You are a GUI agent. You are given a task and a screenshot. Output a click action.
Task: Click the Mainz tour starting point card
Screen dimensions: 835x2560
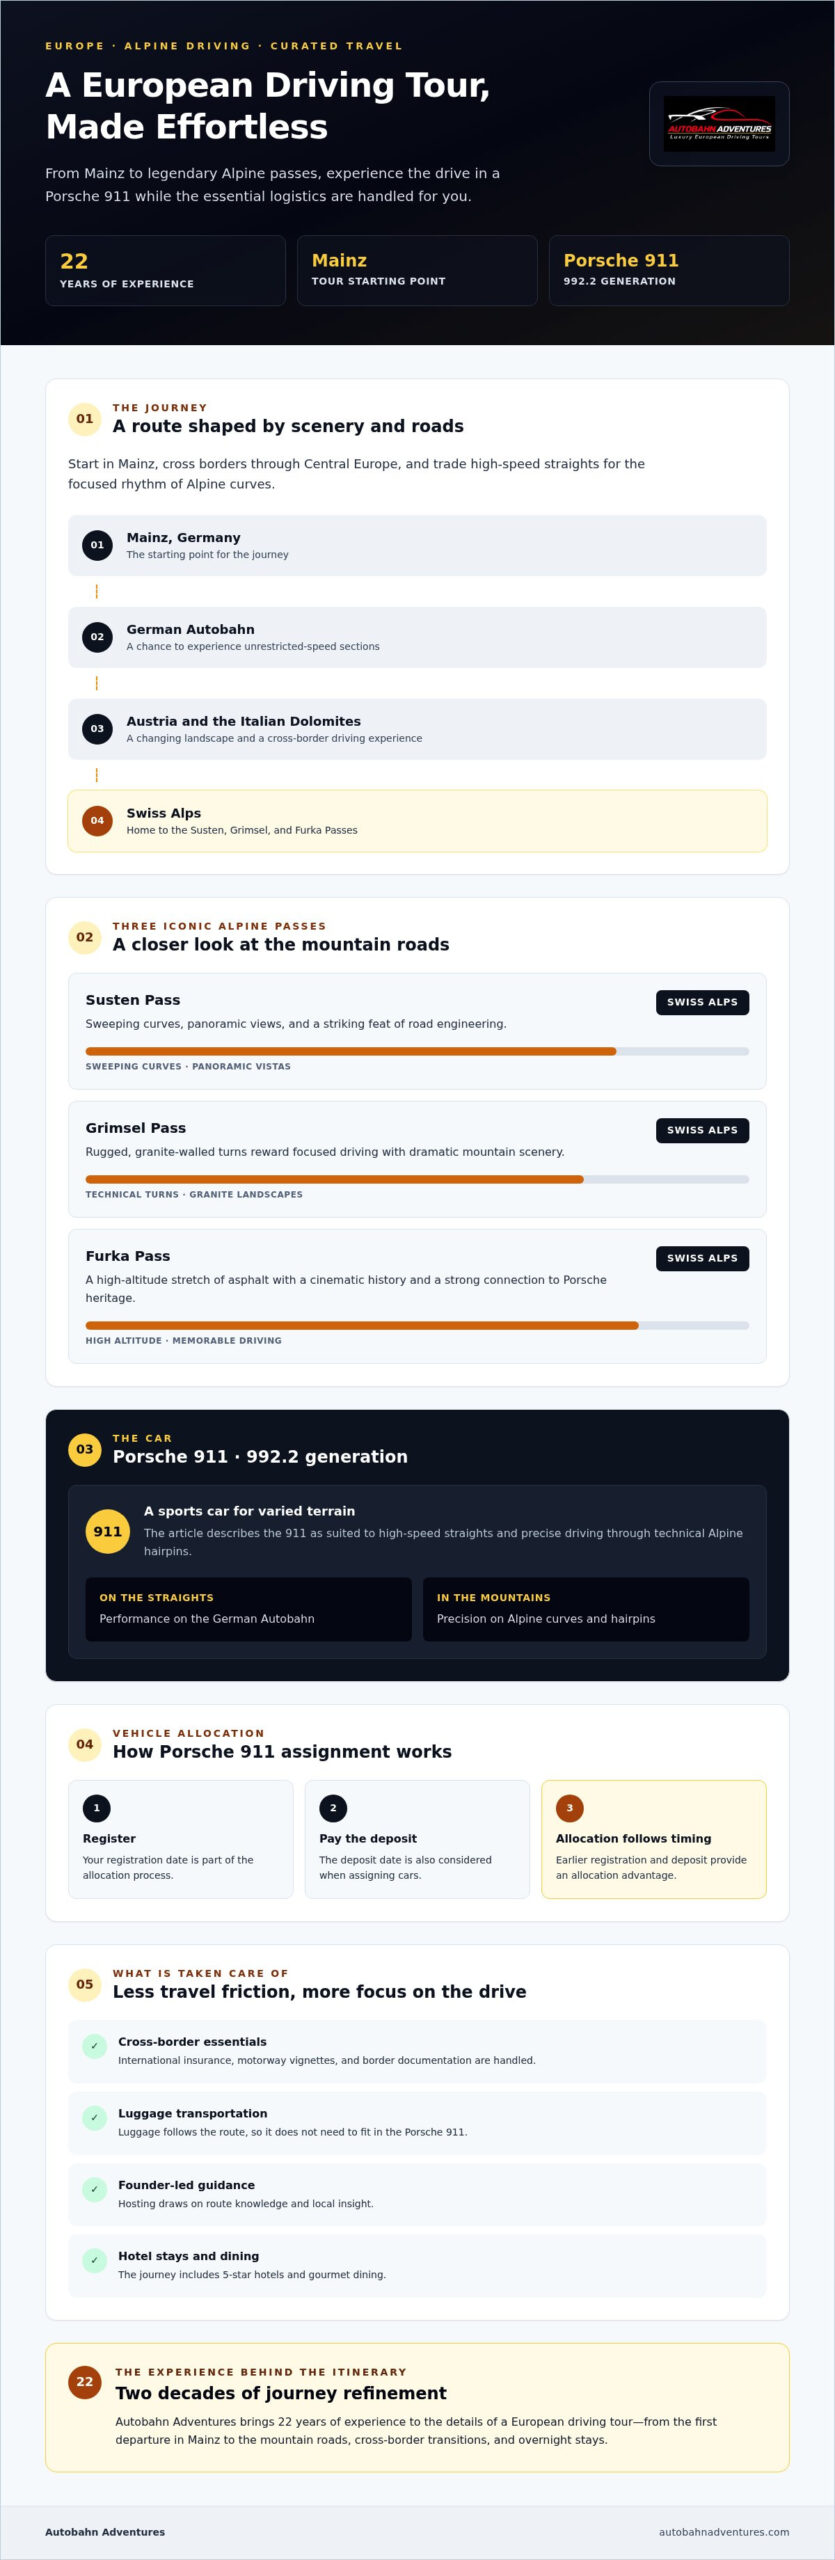coord(417,270)
